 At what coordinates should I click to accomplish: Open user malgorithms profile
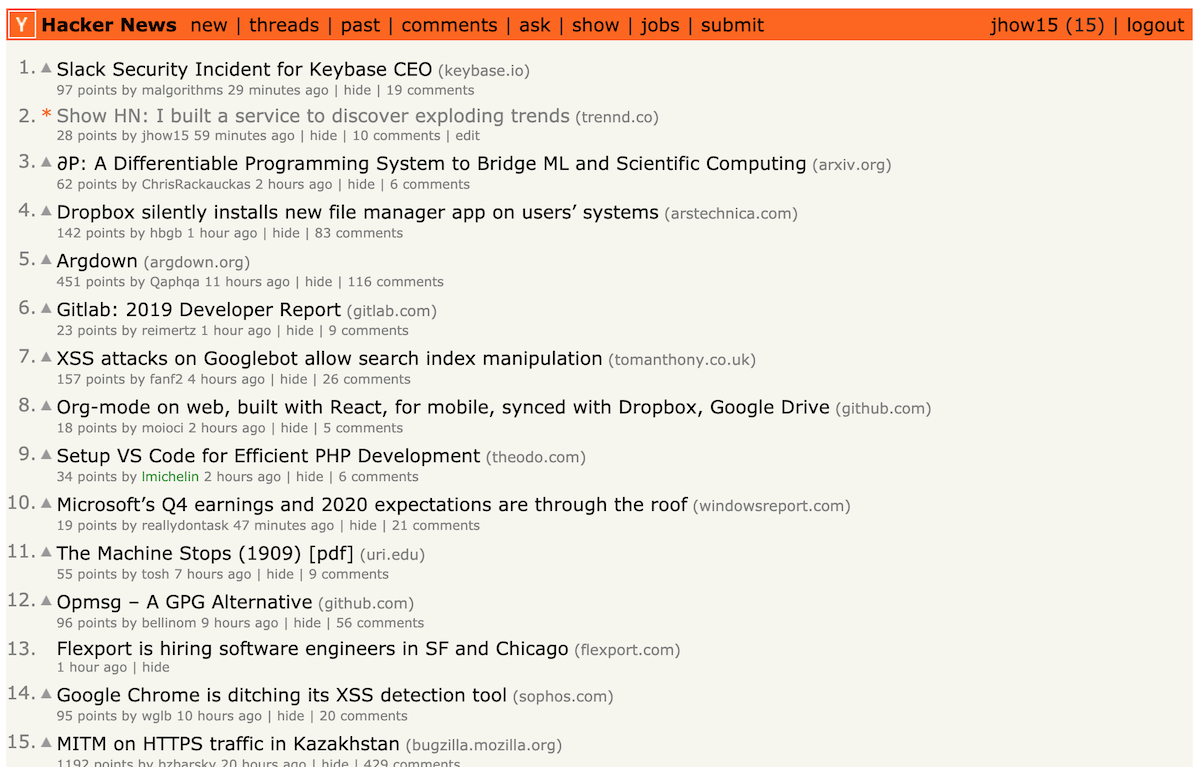click(x=182, y=90)
